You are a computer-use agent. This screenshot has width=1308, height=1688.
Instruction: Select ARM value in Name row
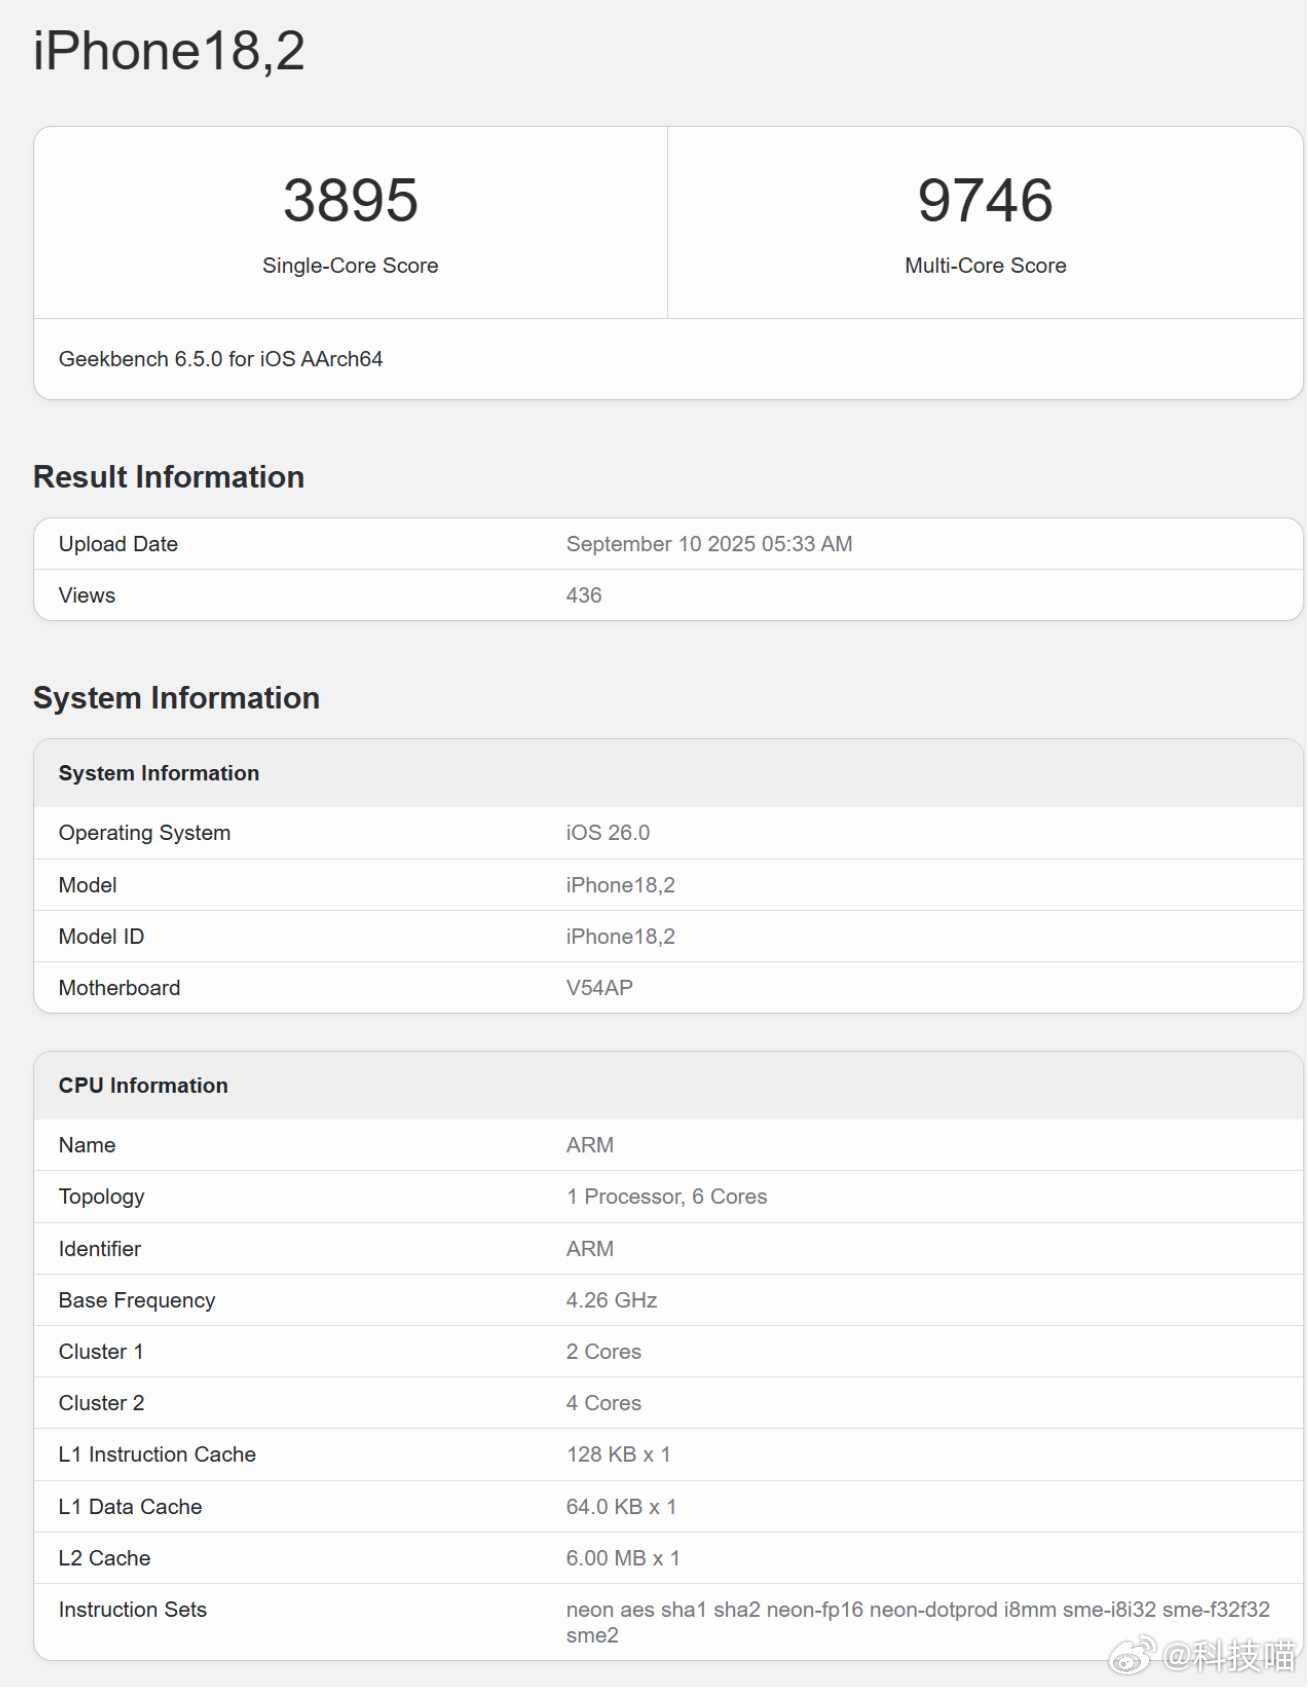tap(590, 1145)
